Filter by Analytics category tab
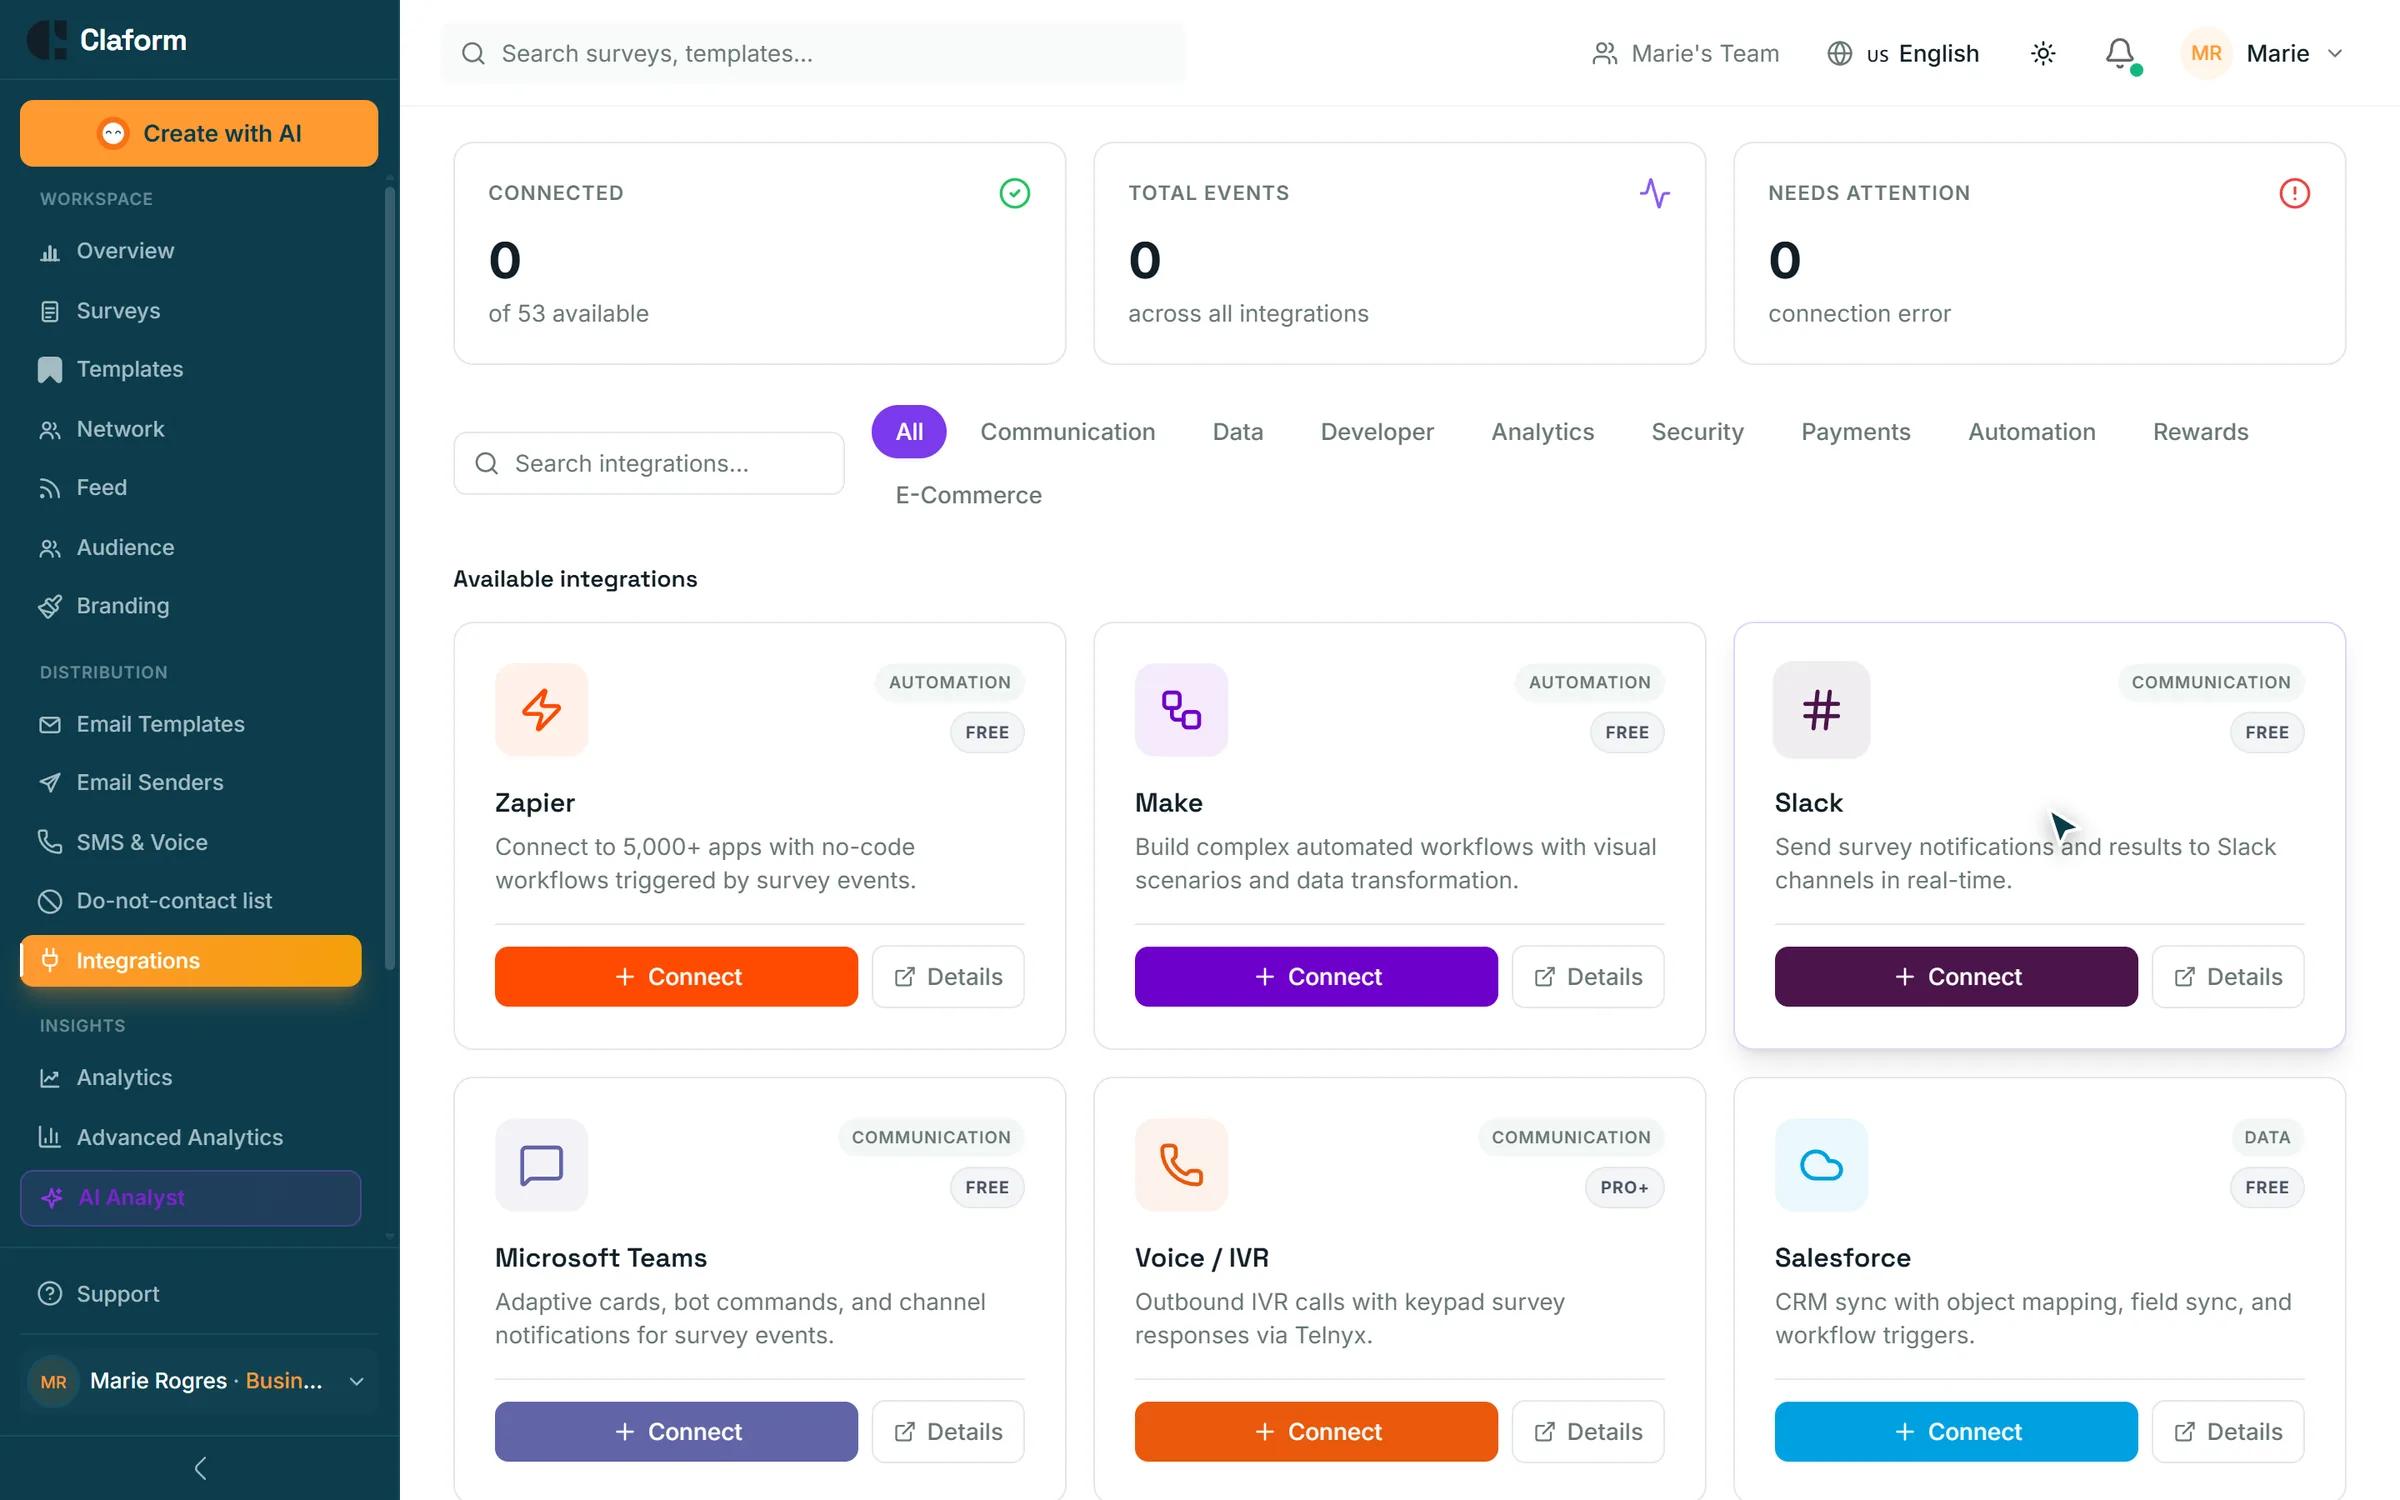The width and height of the screenshot is (2400, 1500). click(1542, 432)
